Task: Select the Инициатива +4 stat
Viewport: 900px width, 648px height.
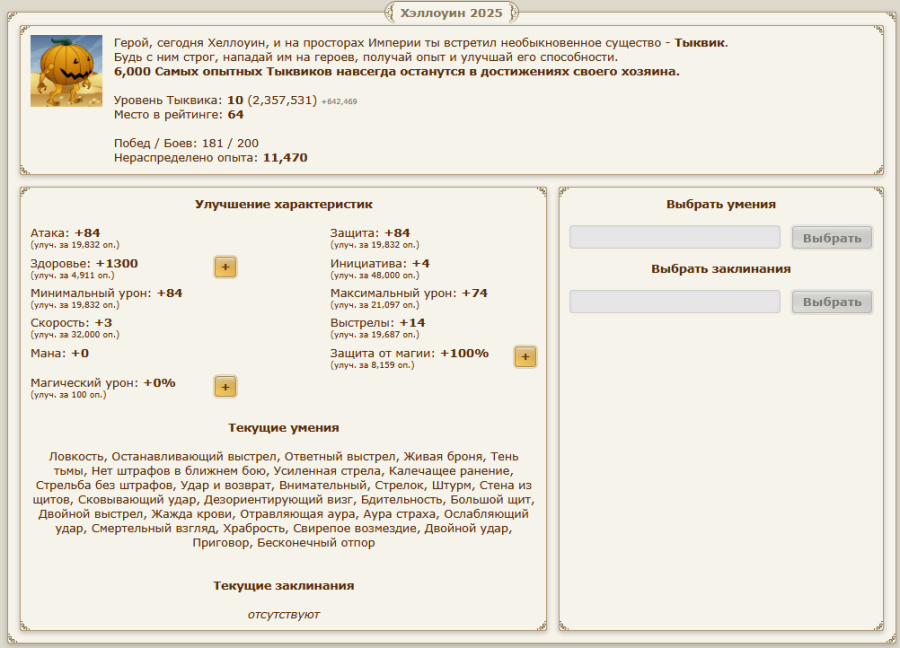Action: (380, 263)
